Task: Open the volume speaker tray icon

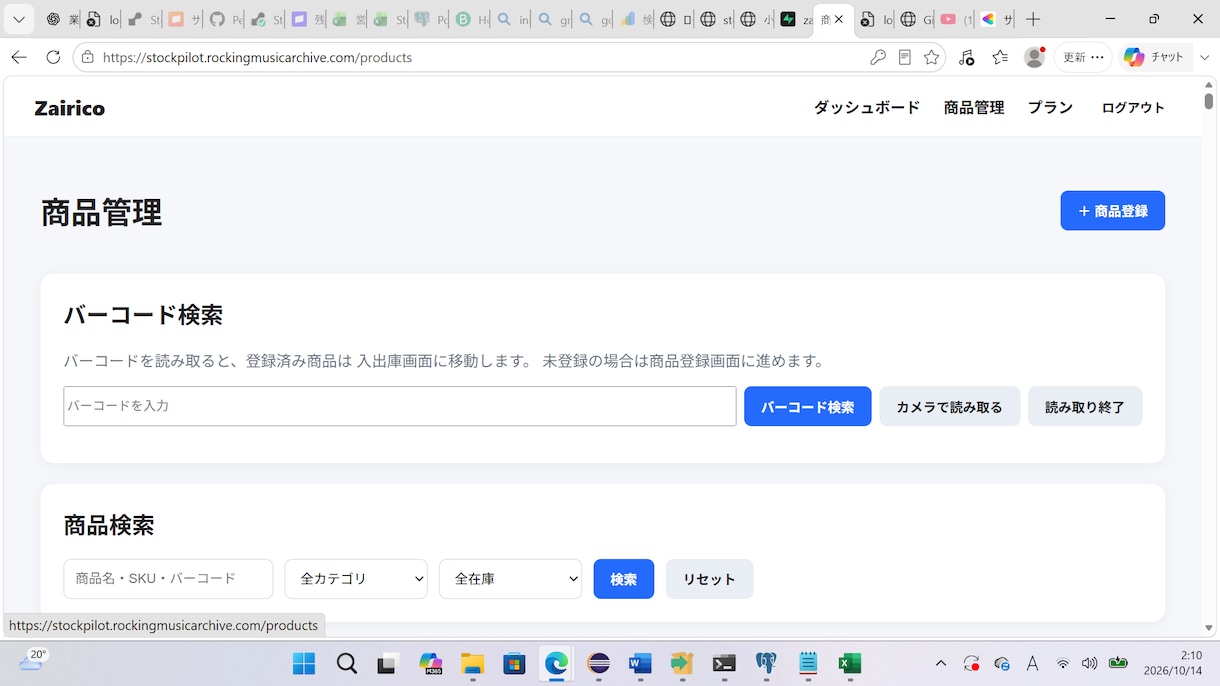Action: (1089, 663)
